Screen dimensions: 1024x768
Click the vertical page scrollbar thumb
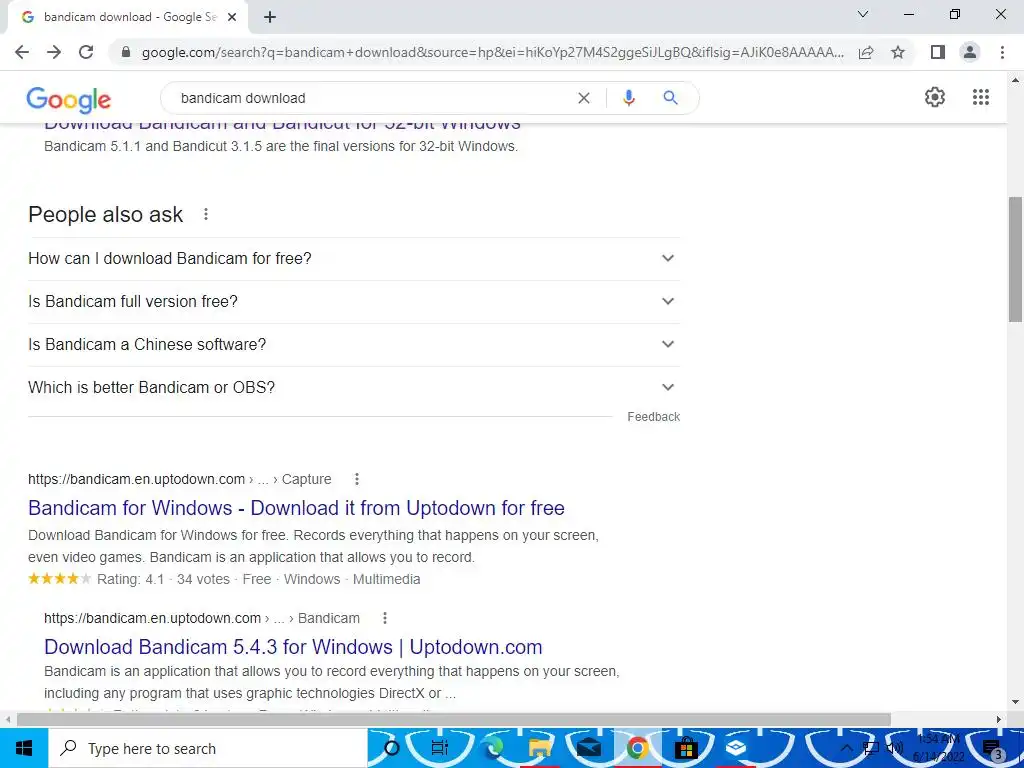(1015, 259)
